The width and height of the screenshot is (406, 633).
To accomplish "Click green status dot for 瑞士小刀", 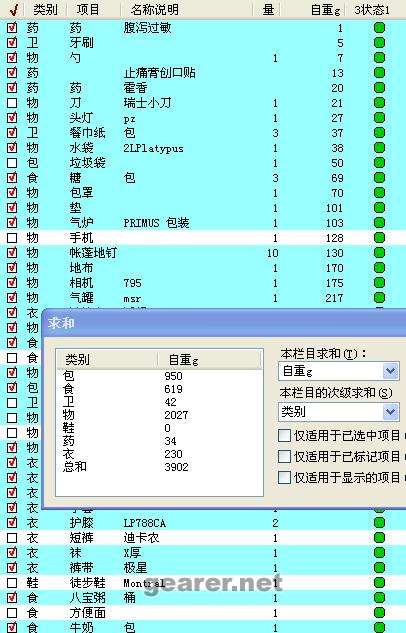I will tap(379, 103).
